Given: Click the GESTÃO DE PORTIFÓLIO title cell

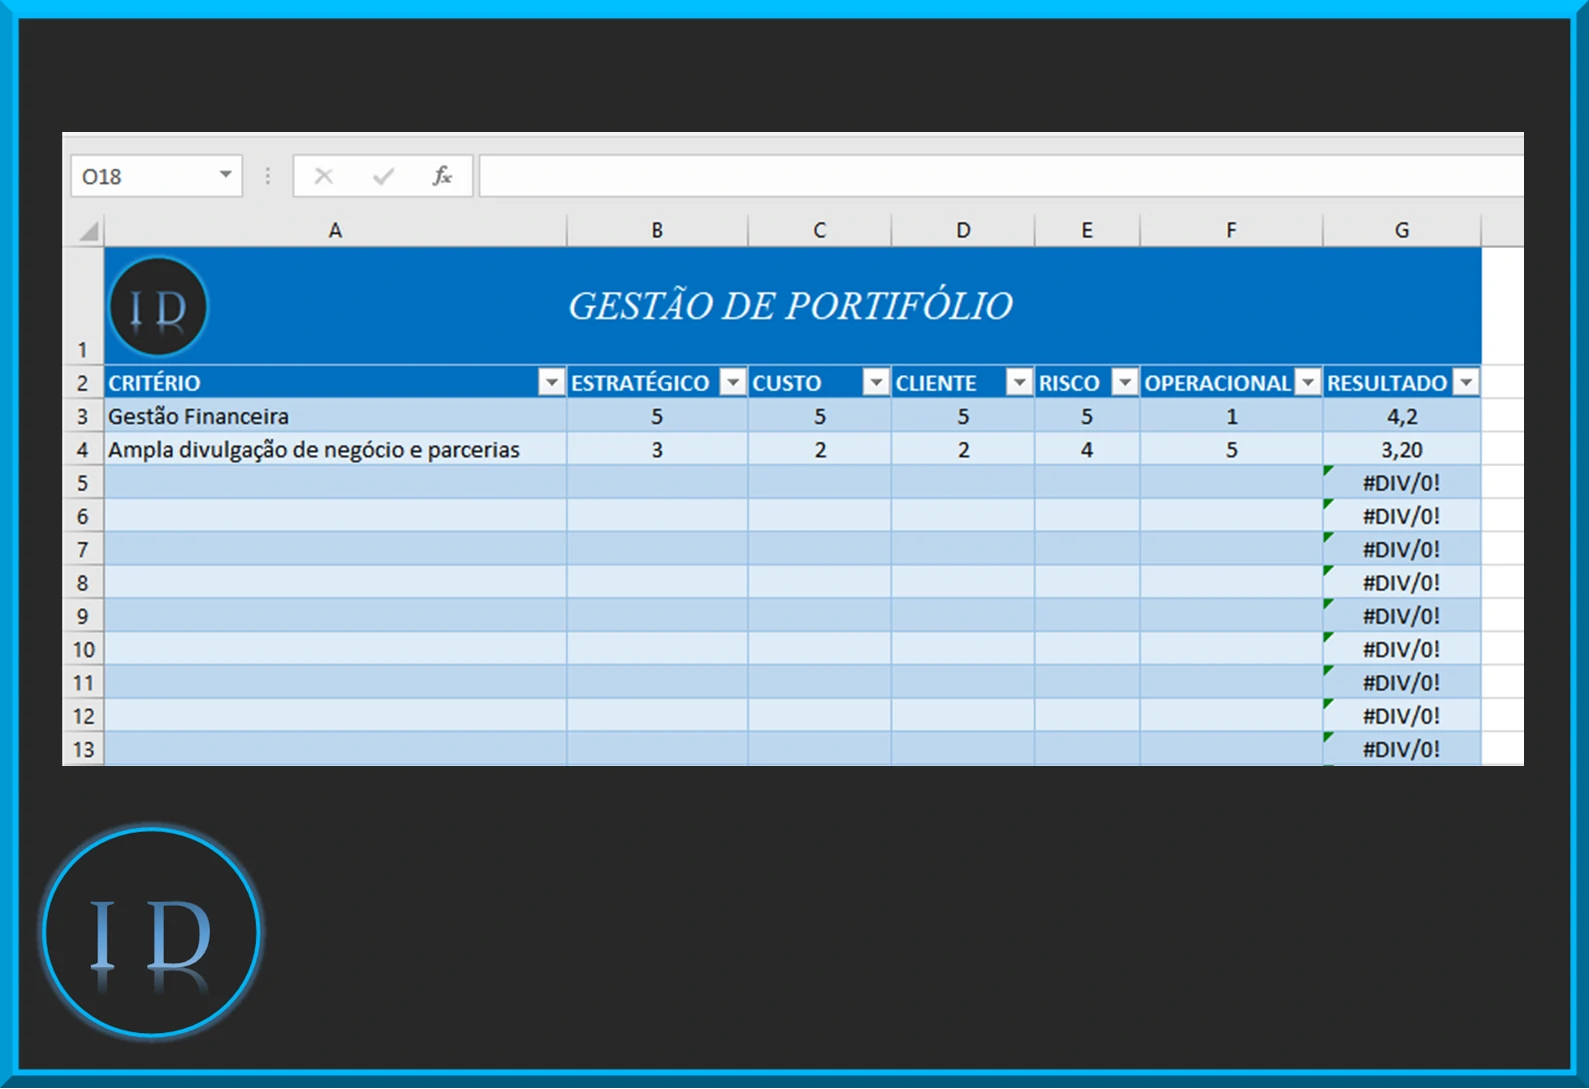Looking at the screenshot, I should (x=792, y=306).
